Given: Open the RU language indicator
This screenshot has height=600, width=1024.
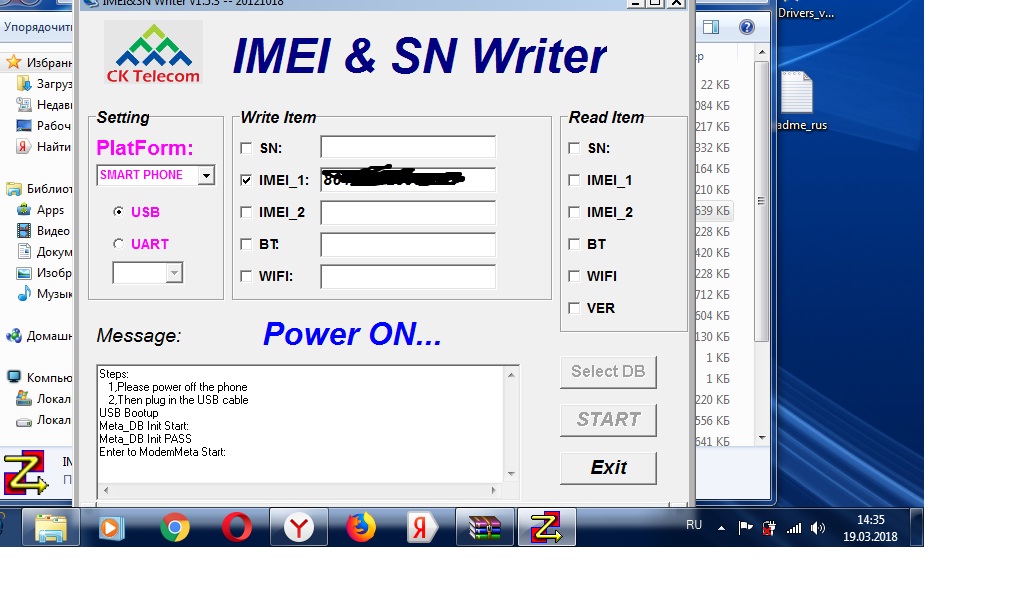Looking at the screenshot, I should point(694,525).
